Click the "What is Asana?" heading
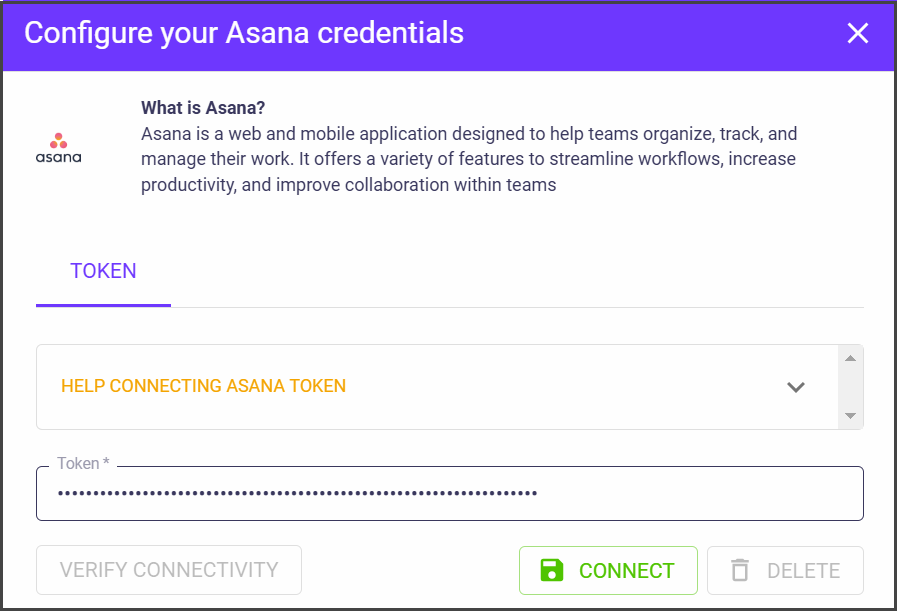Screen dimensions: 897x611 click(x=203, y=108)
